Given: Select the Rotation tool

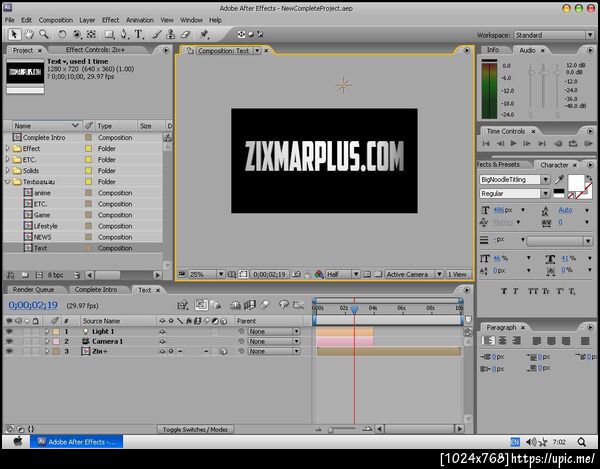Looking at the screenshot, I should click(x=62, y=35).
